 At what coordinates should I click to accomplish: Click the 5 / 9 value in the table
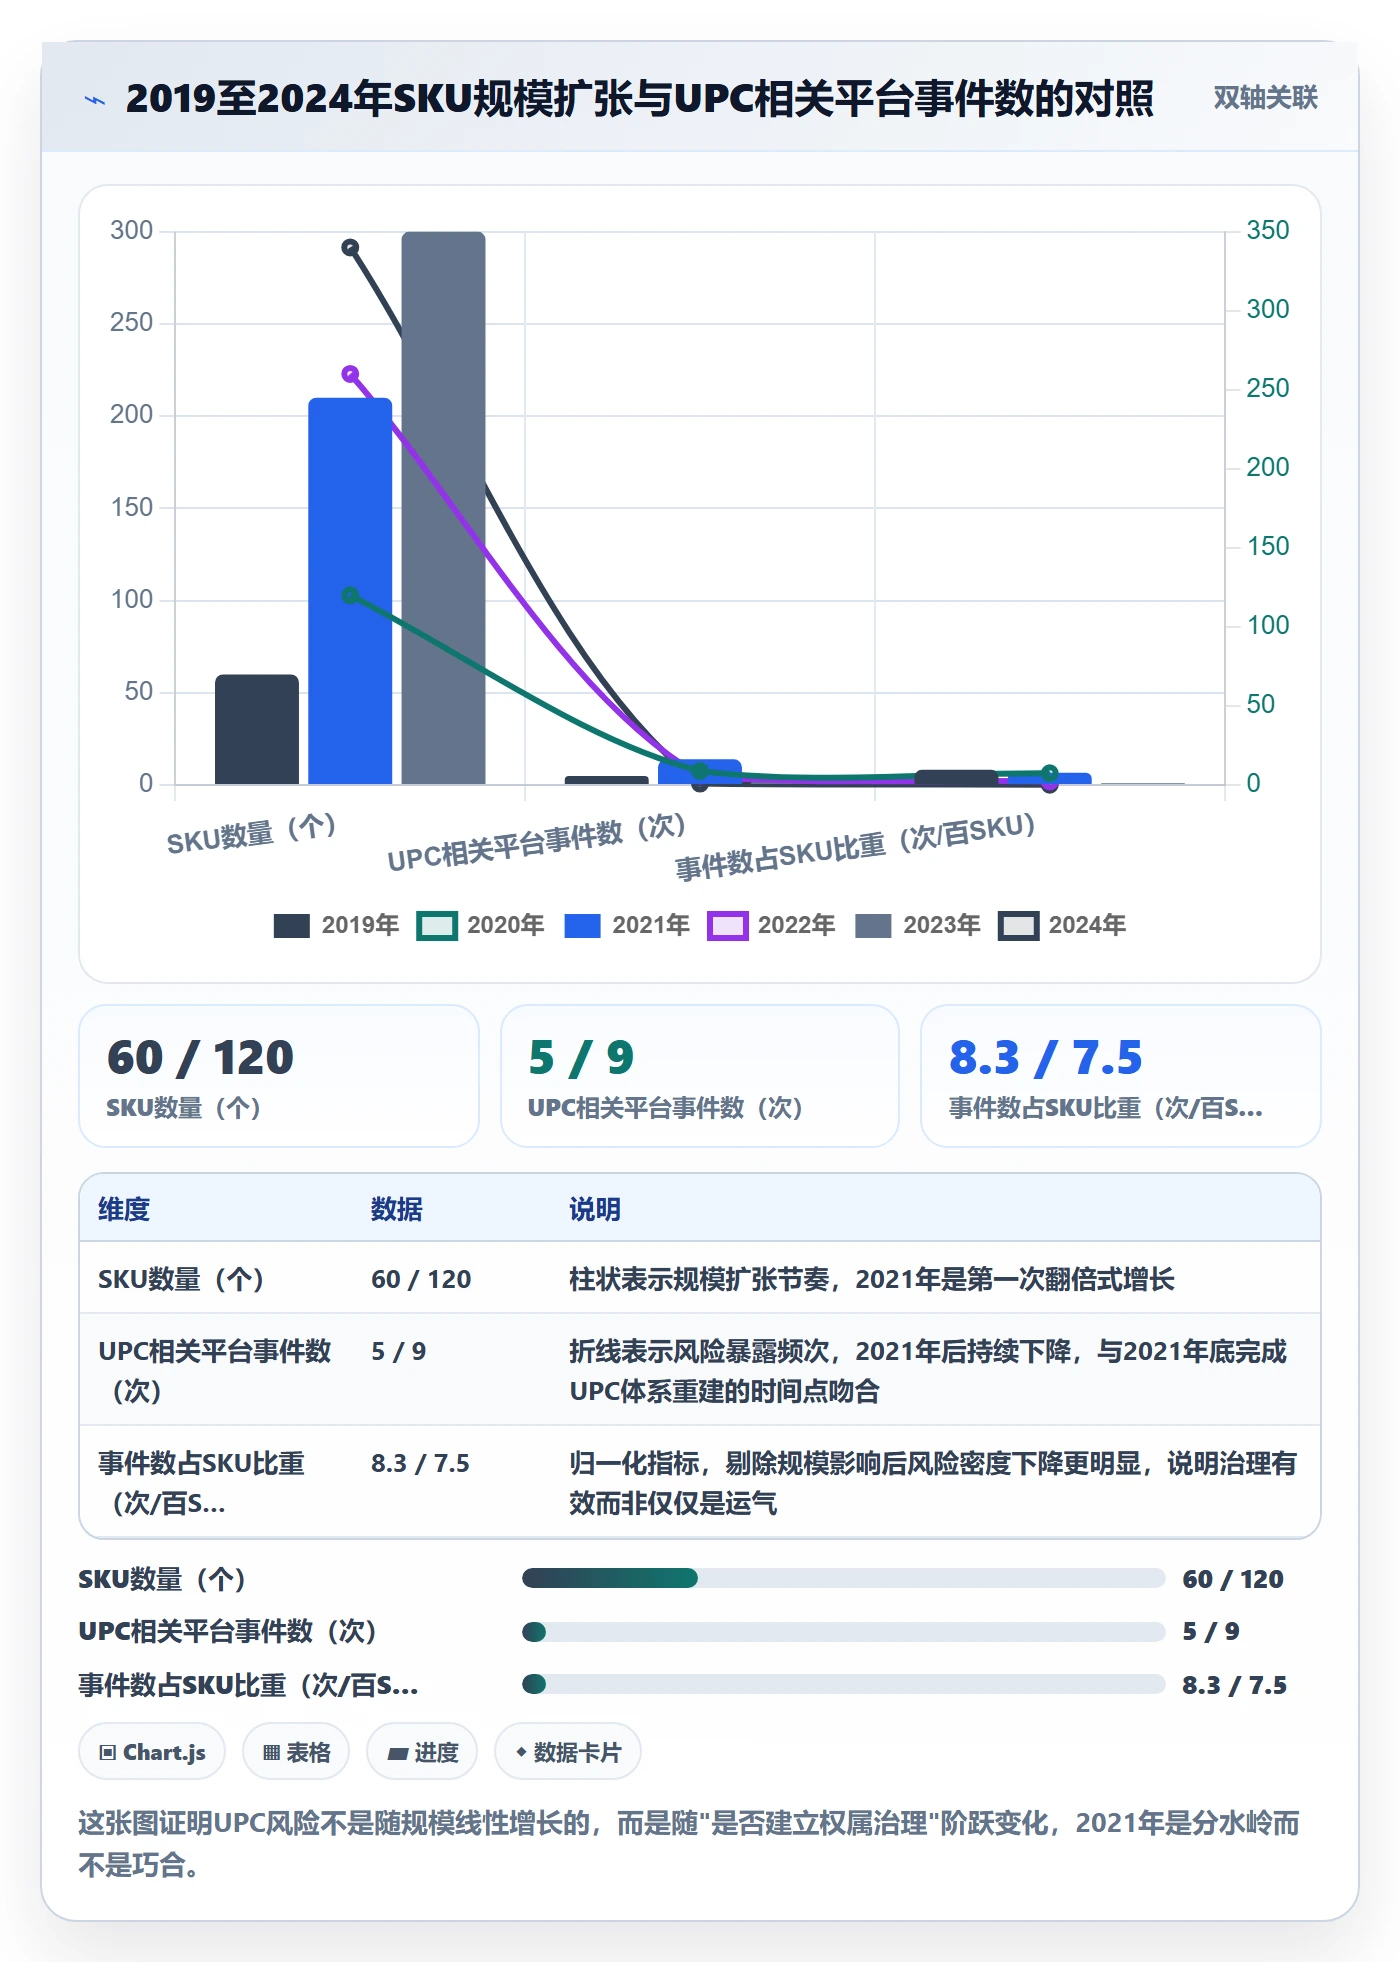tap(399, 1351)
